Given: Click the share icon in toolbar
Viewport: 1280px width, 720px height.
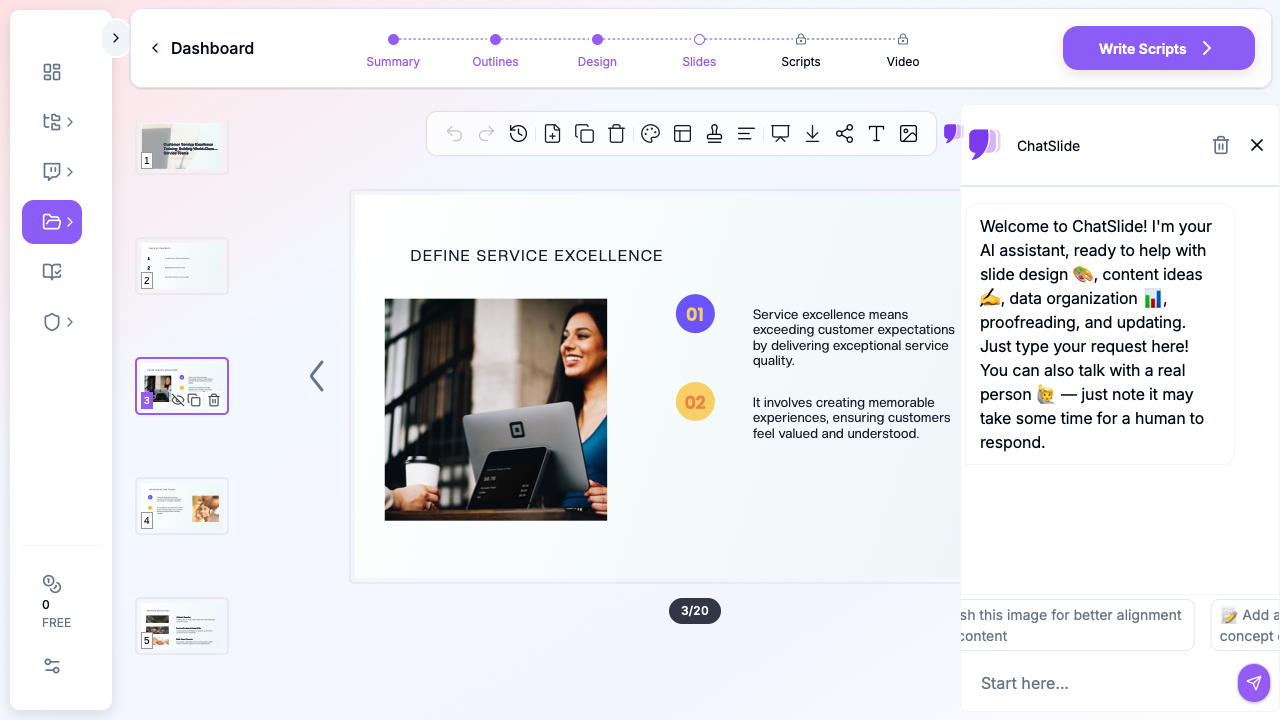Looking at the screenshot, I should point(844,134).
